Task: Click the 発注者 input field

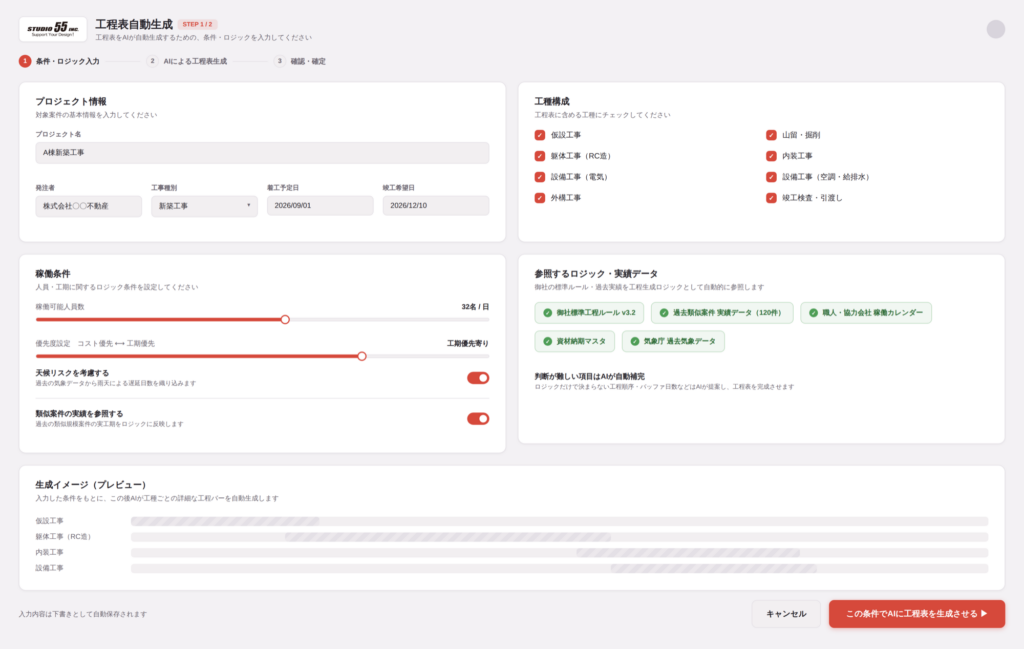Action: click(89, 206)
